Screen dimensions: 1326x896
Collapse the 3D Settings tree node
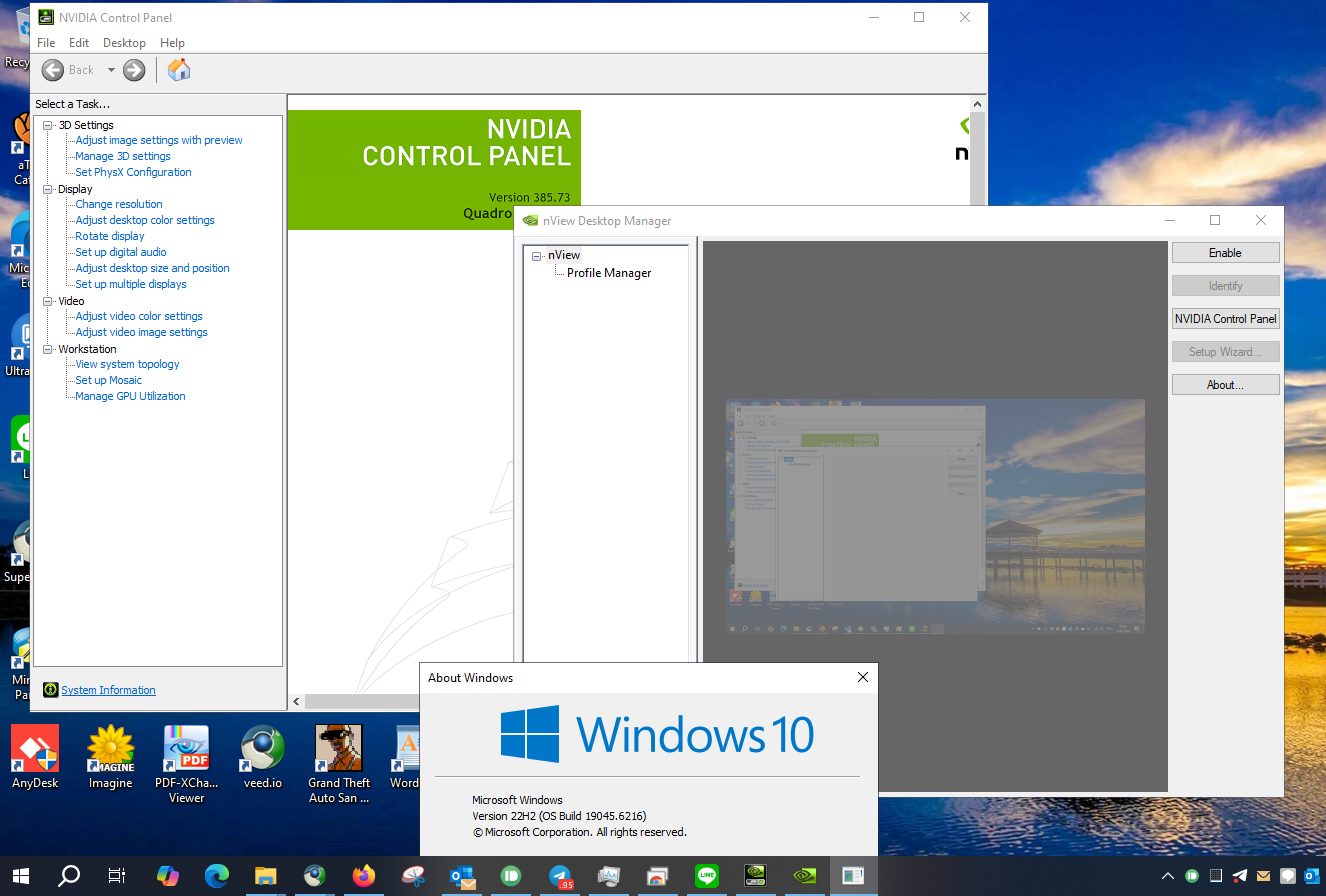click(47, 125)
